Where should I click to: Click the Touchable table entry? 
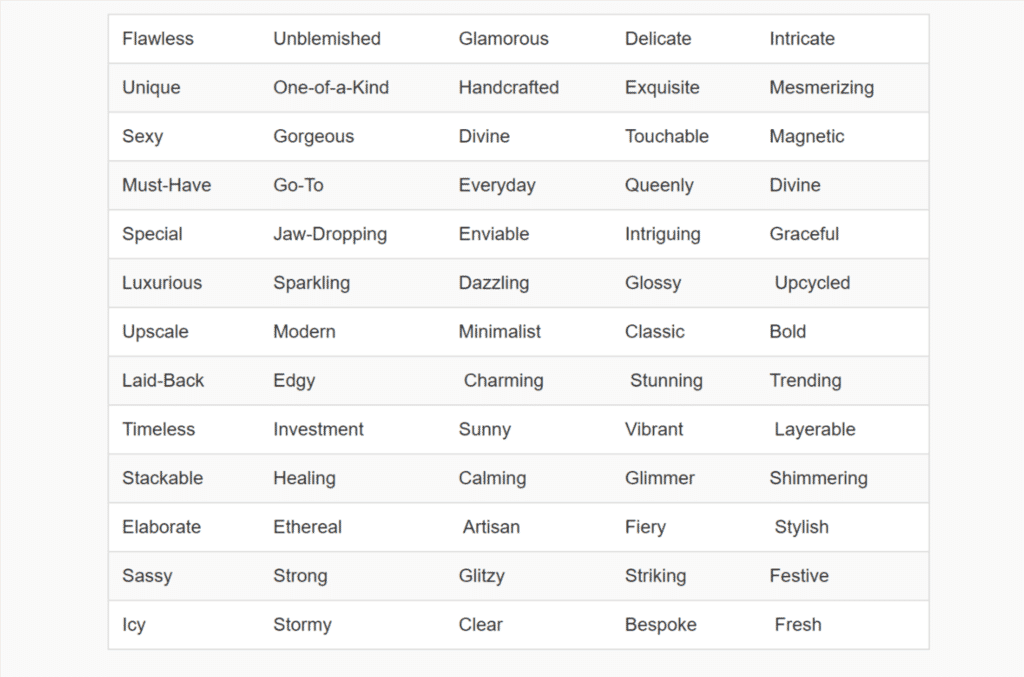coord(667,136)
